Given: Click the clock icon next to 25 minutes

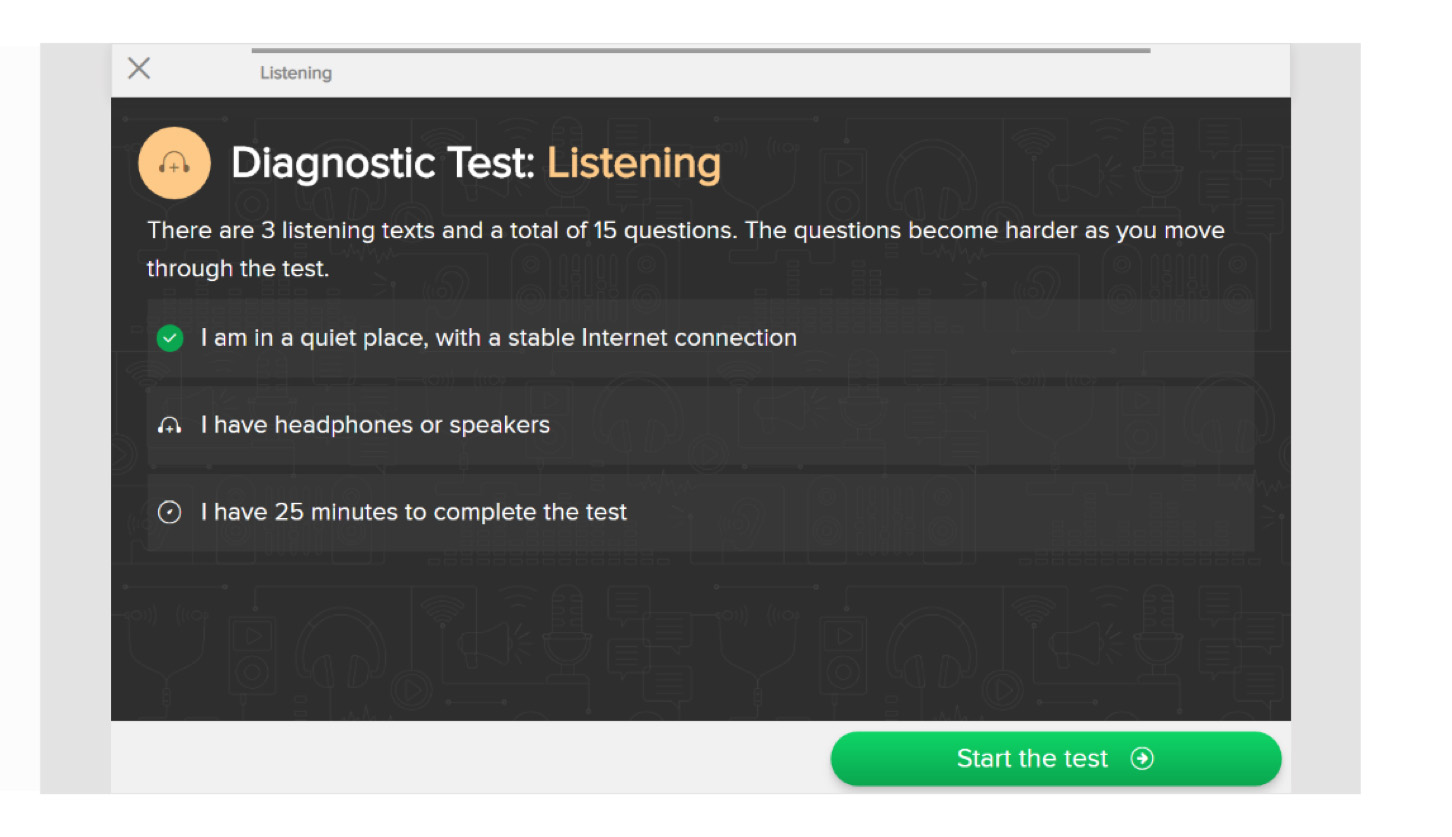Looking at the screenshot, I should 170,513.
